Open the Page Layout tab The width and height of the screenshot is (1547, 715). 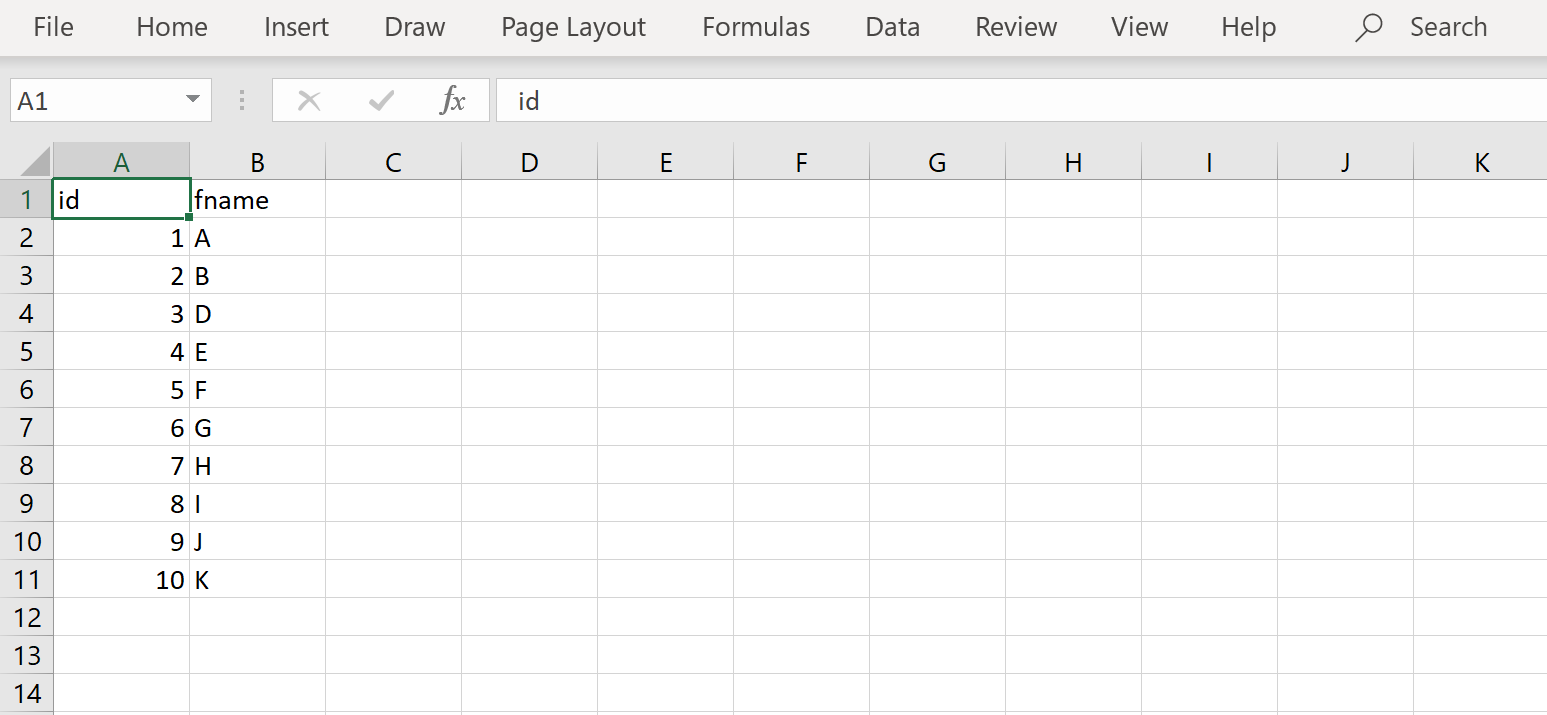(x=573, y=27)
